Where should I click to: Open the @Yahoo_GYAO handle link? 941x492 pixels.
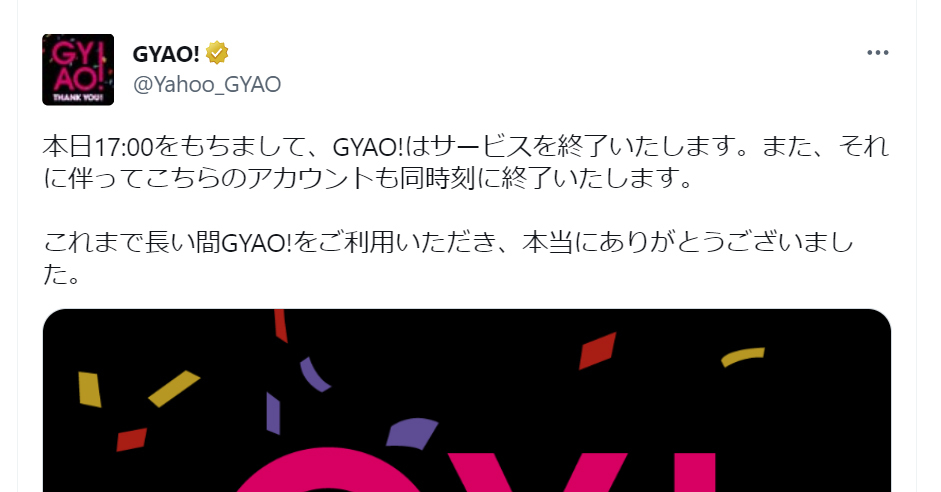[x=207, y=85]
